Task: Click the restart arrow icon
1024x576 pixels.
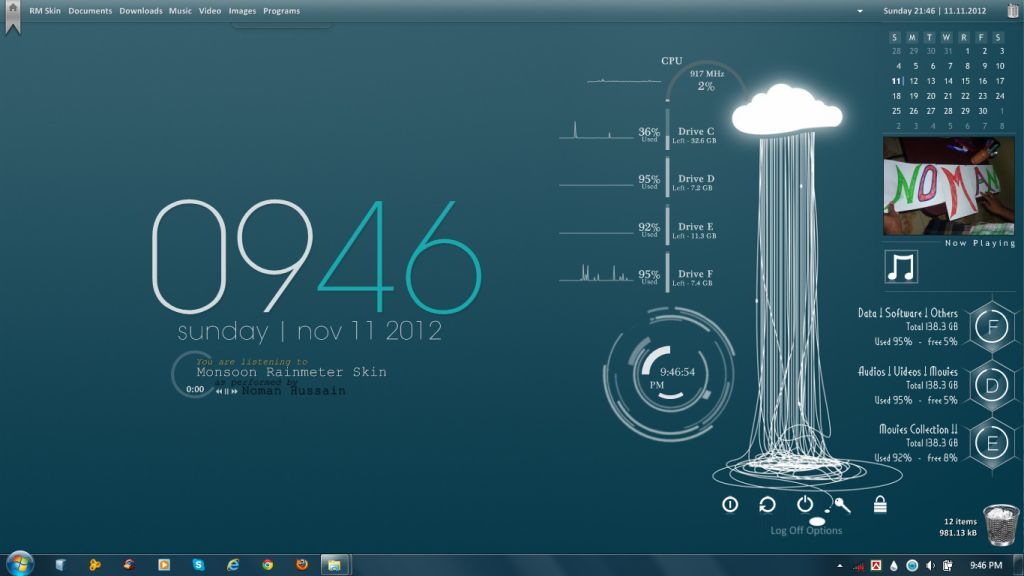Action: 767,504
